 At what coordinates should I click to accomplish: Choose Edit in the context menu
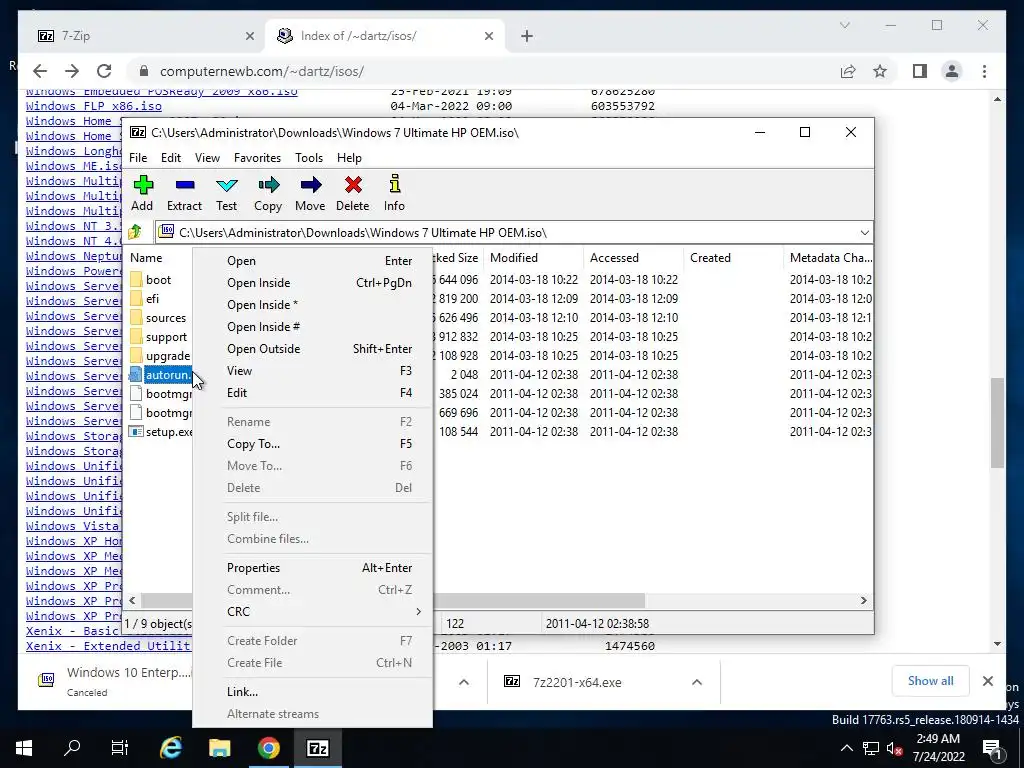pyautogui.click(x=313, y=392)
